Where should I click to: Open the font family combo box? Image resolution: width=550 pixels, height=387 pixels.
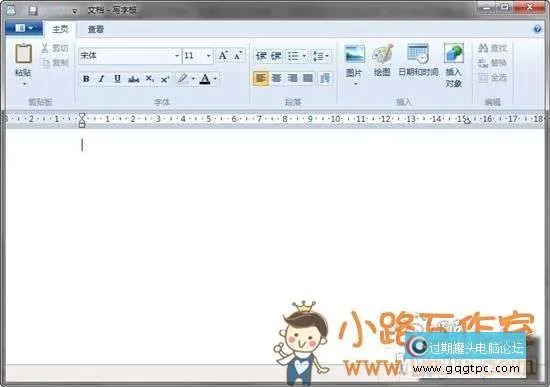tap(130, 56)
